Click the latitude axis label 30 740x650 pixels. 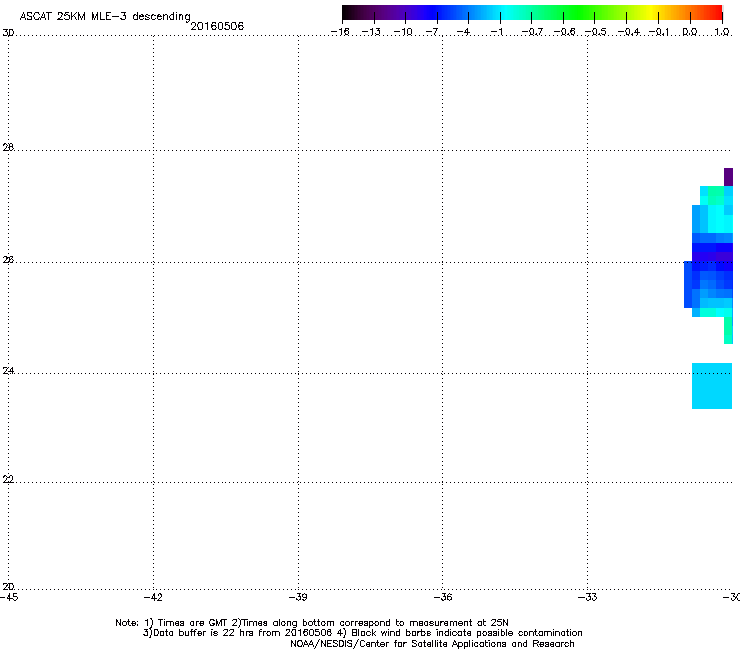[8, 33]
